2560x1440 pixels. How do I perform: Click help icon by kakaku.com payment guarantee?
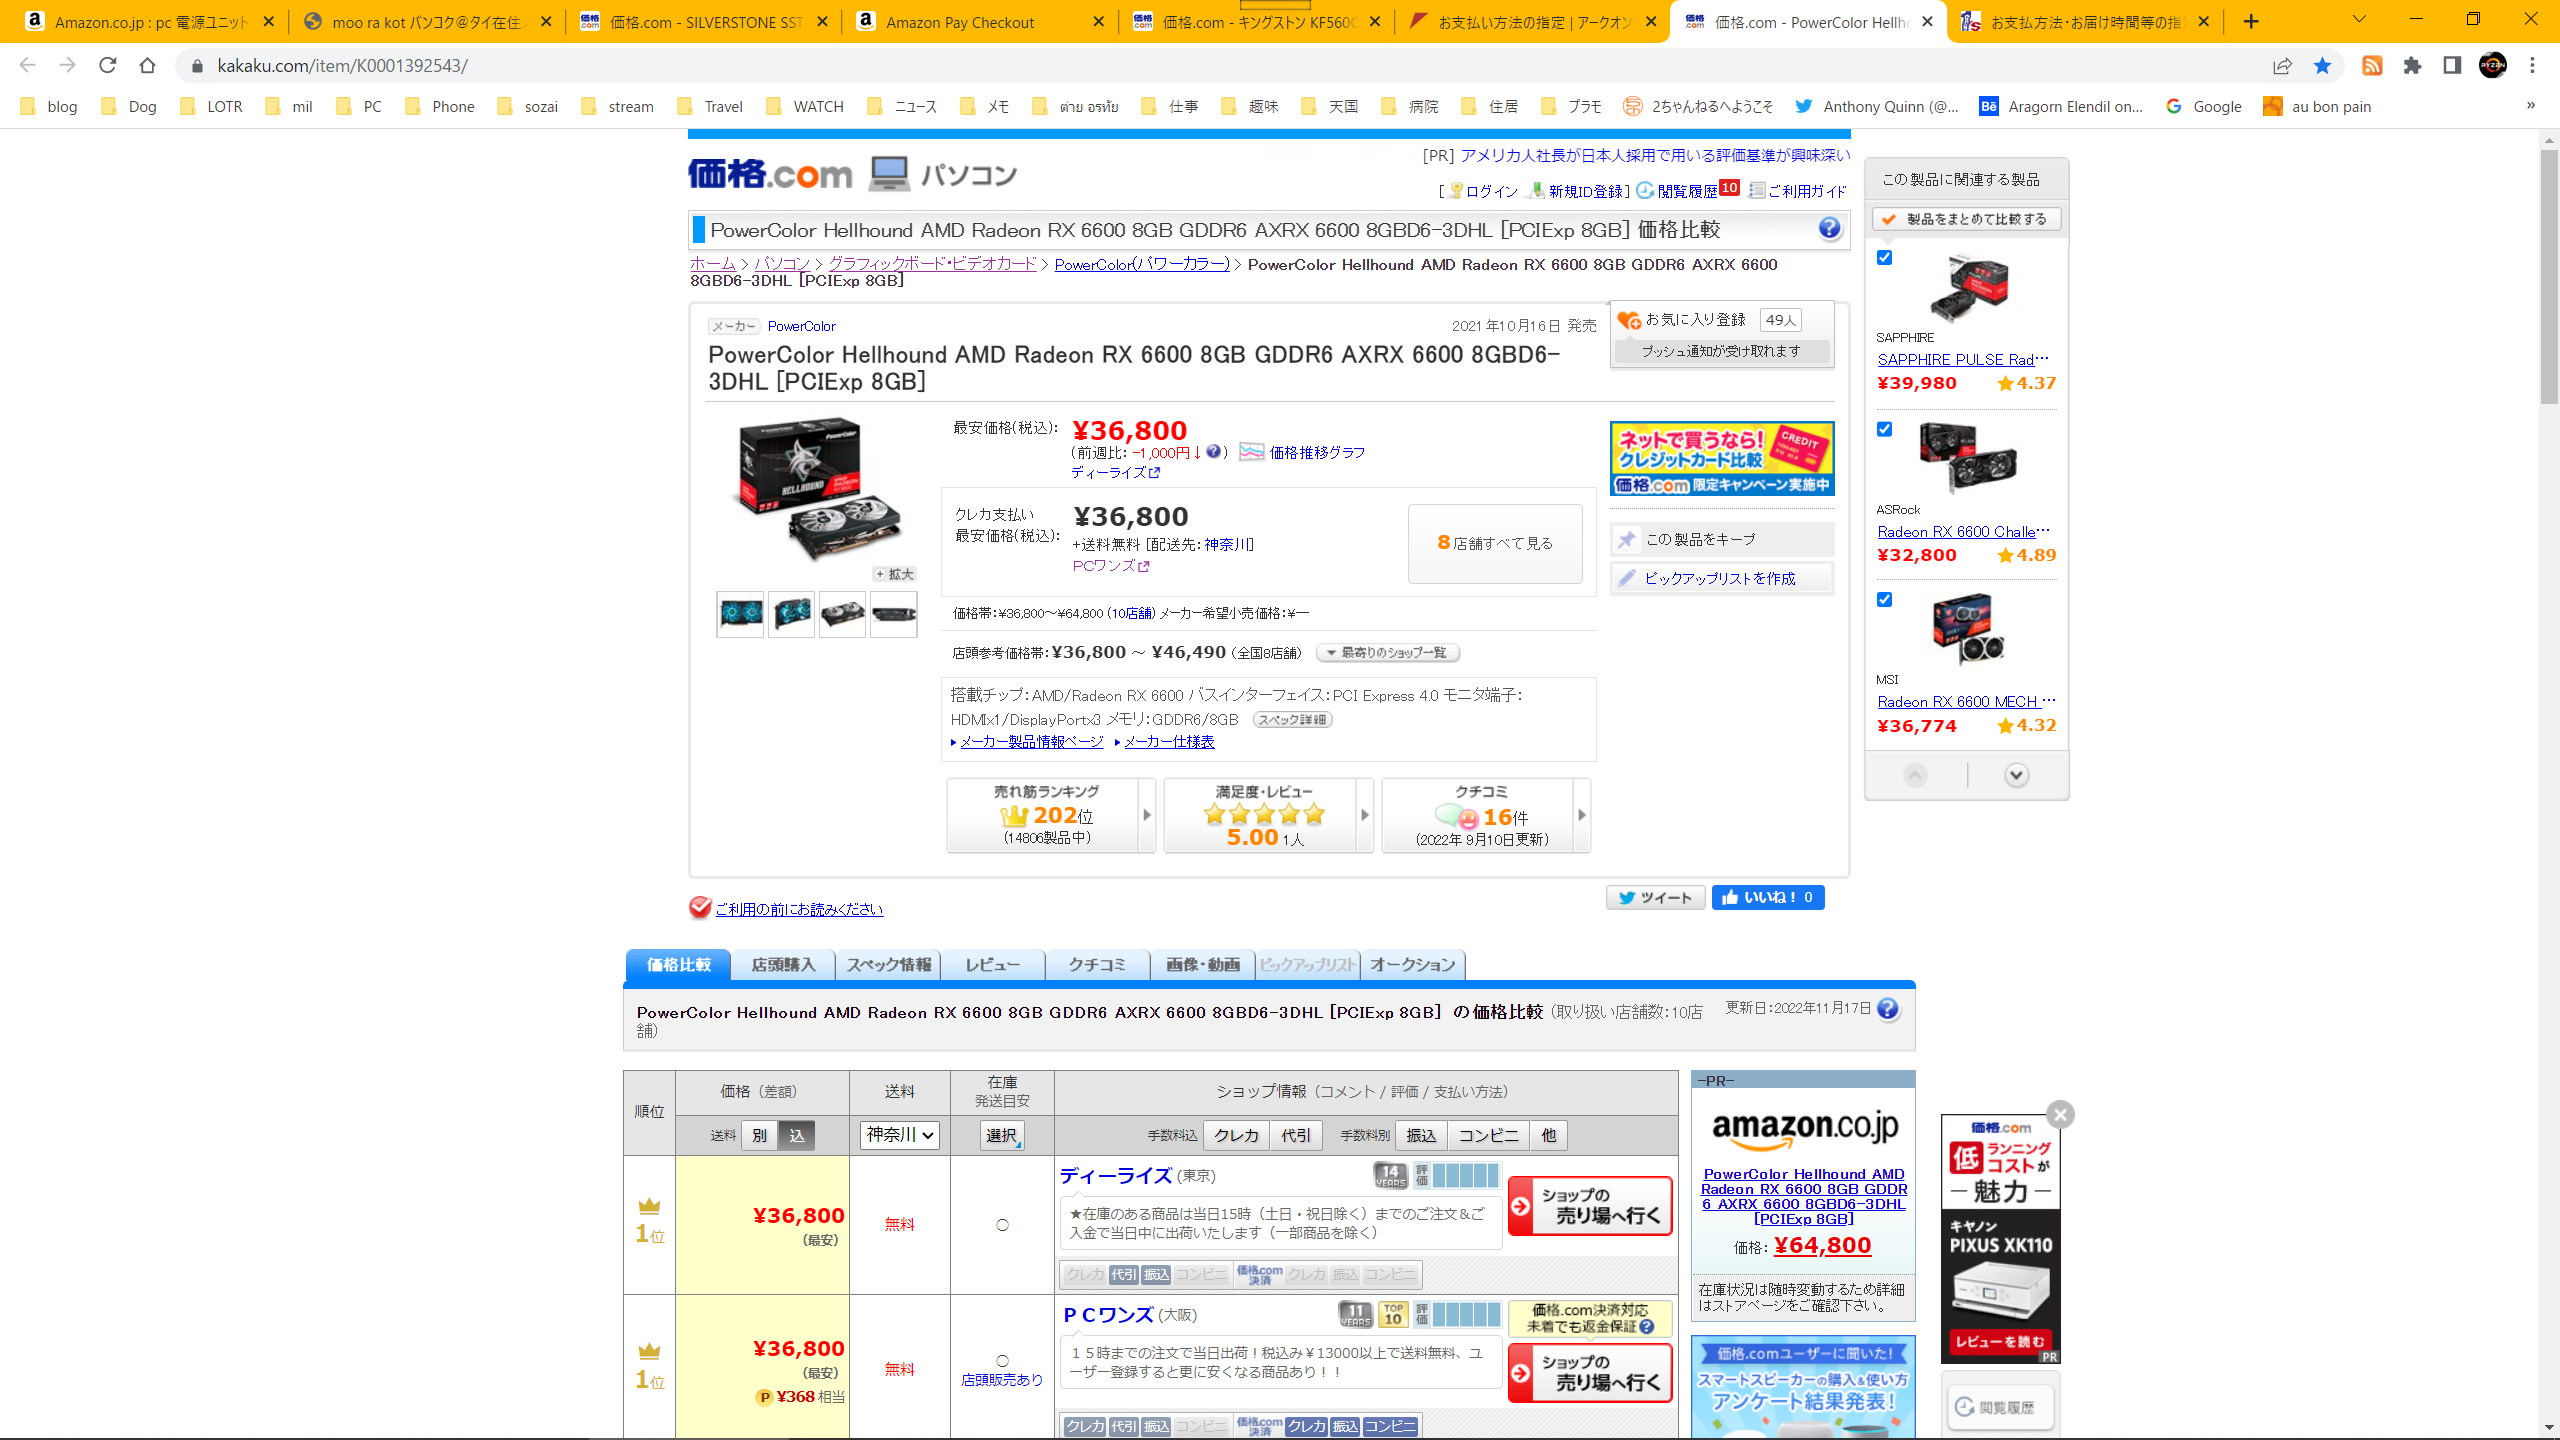click(1647, 1326)
